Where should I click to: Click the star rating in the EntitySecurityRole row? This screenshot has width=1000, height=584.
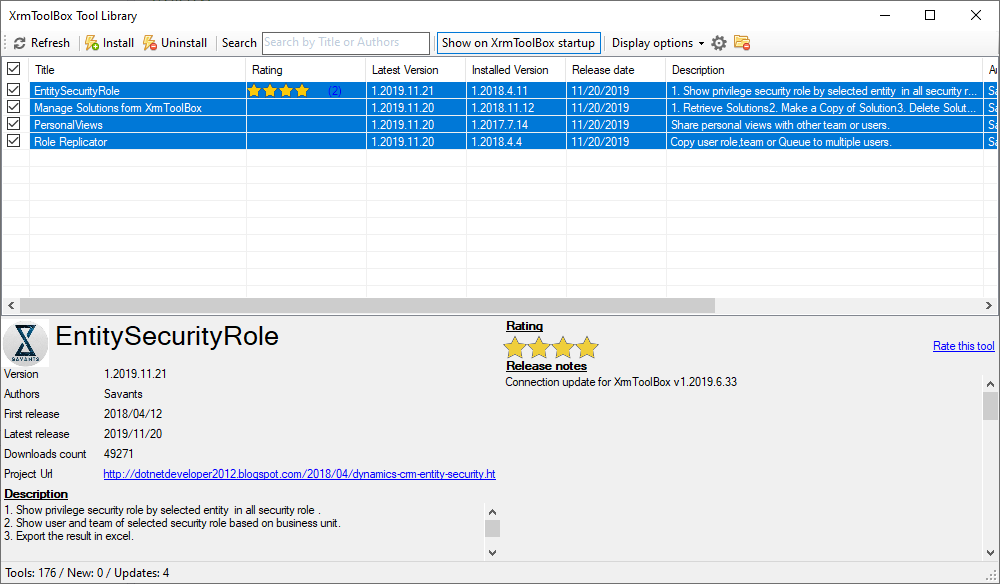click(x=277, y=90)
